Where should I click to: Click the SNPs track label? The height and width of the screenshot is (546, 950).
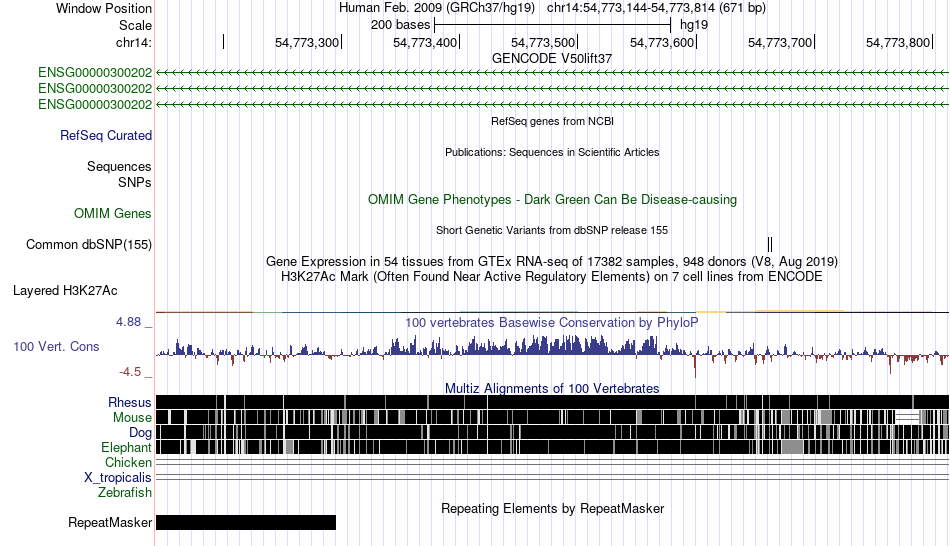[x=135, y=182]
